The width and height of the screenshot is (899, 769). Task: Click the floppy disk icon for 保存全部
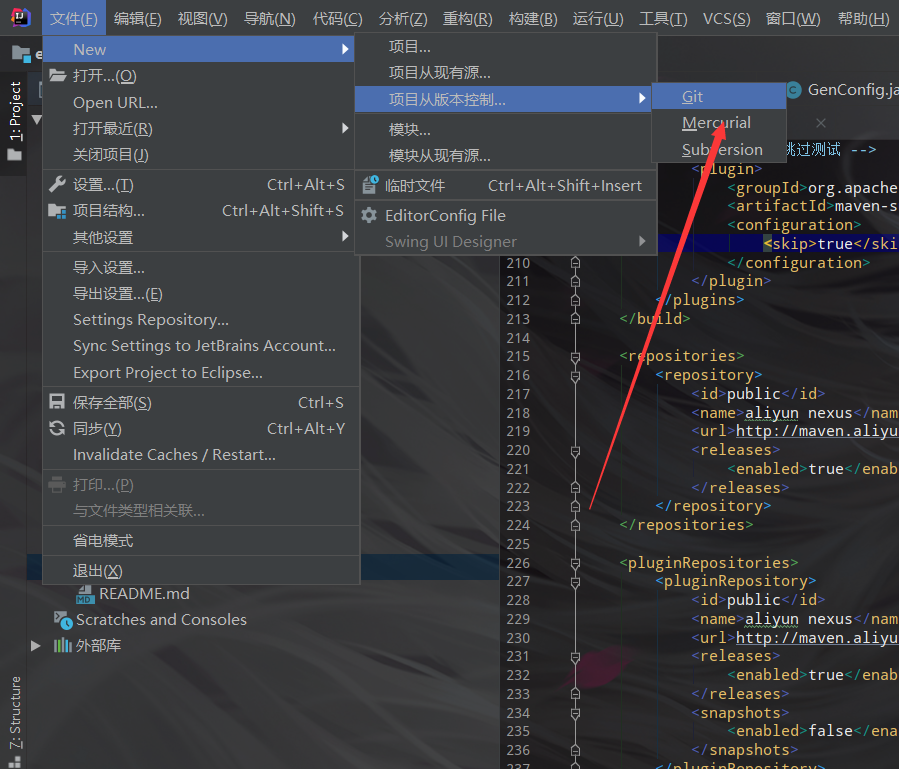click(x=57, y=401)
